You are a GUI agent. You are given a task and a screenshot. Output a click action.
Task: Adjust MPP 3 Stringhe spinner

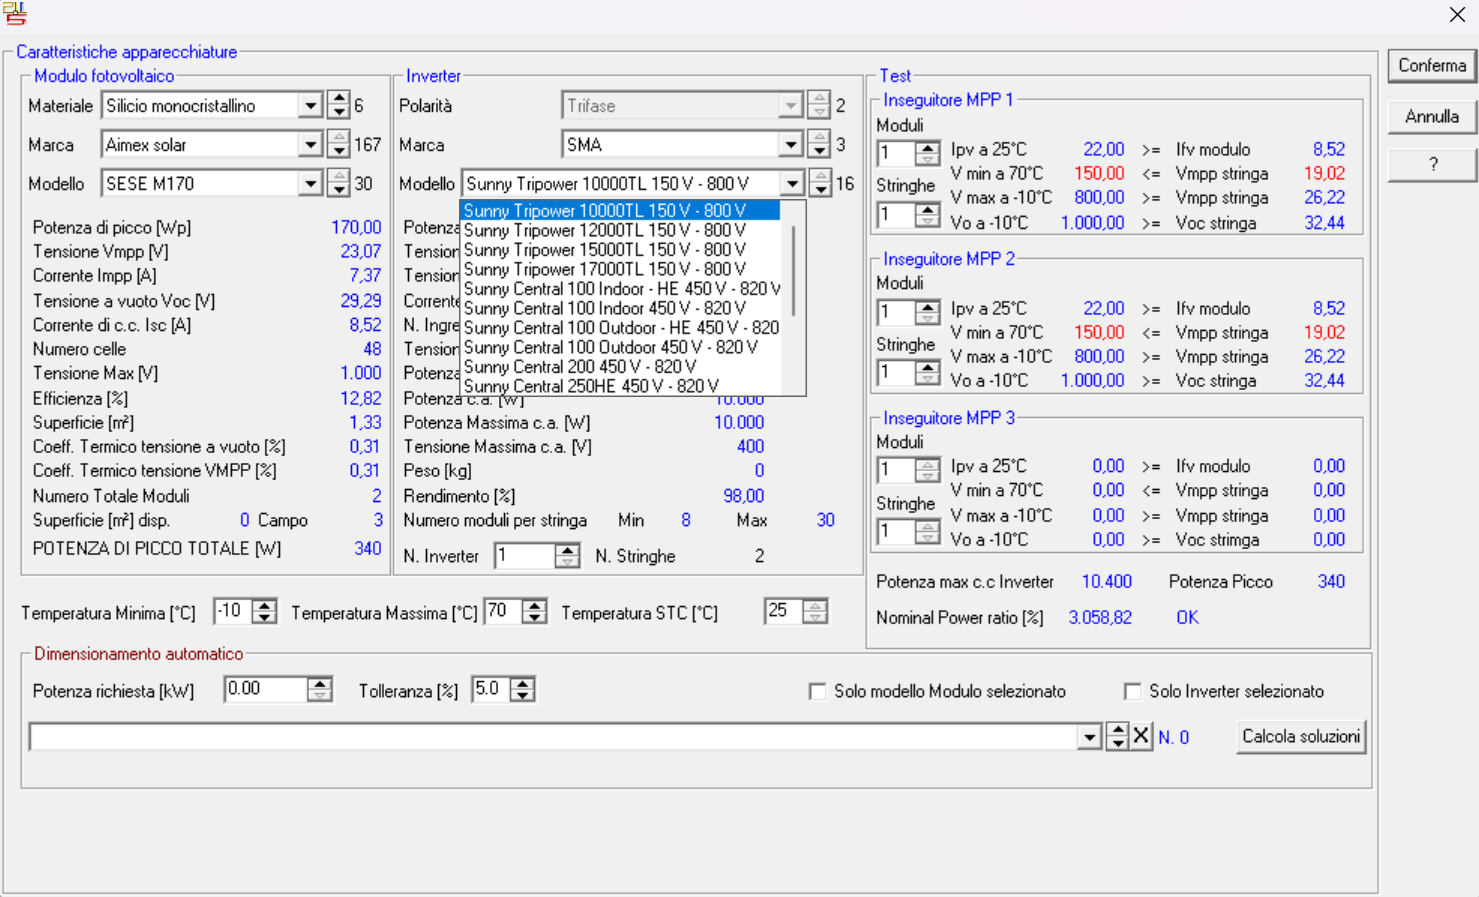pyautogui.click(x=928, y=532)
